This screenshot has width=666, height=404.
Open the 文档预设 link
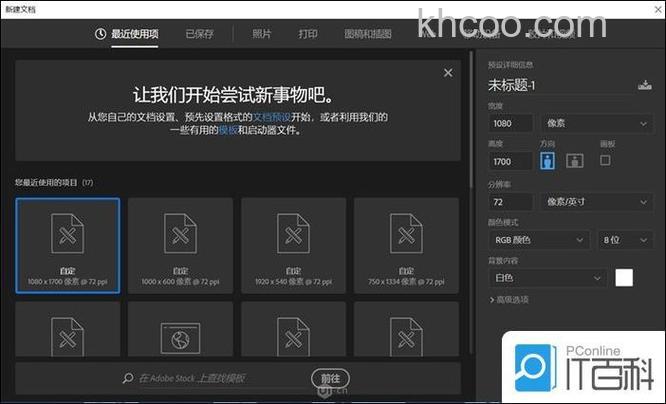click(x=272, y=117)
